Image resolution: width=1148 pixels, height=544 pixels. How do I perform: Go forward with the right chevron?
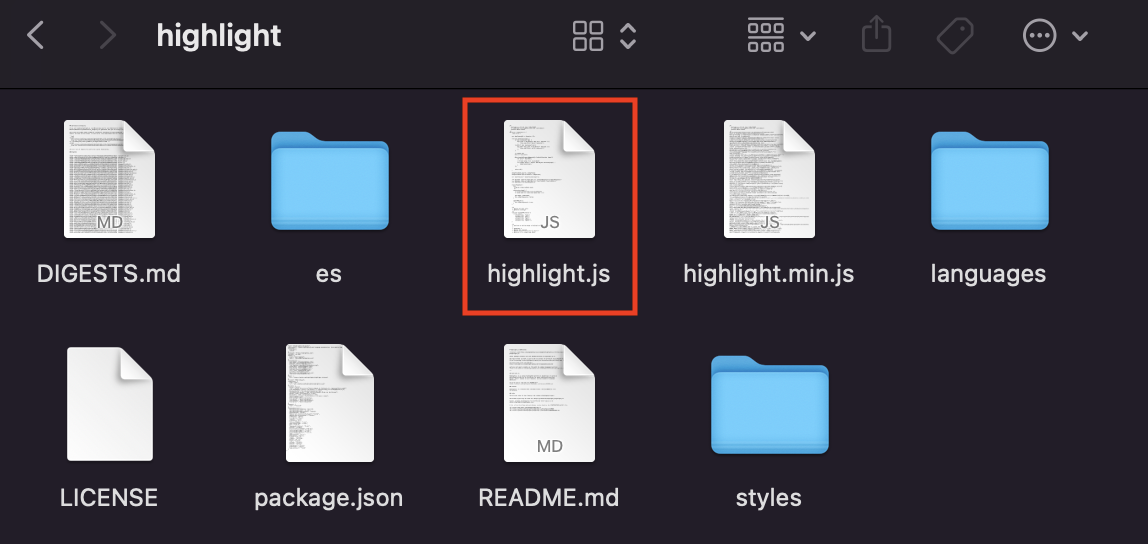tap(108, 35)
